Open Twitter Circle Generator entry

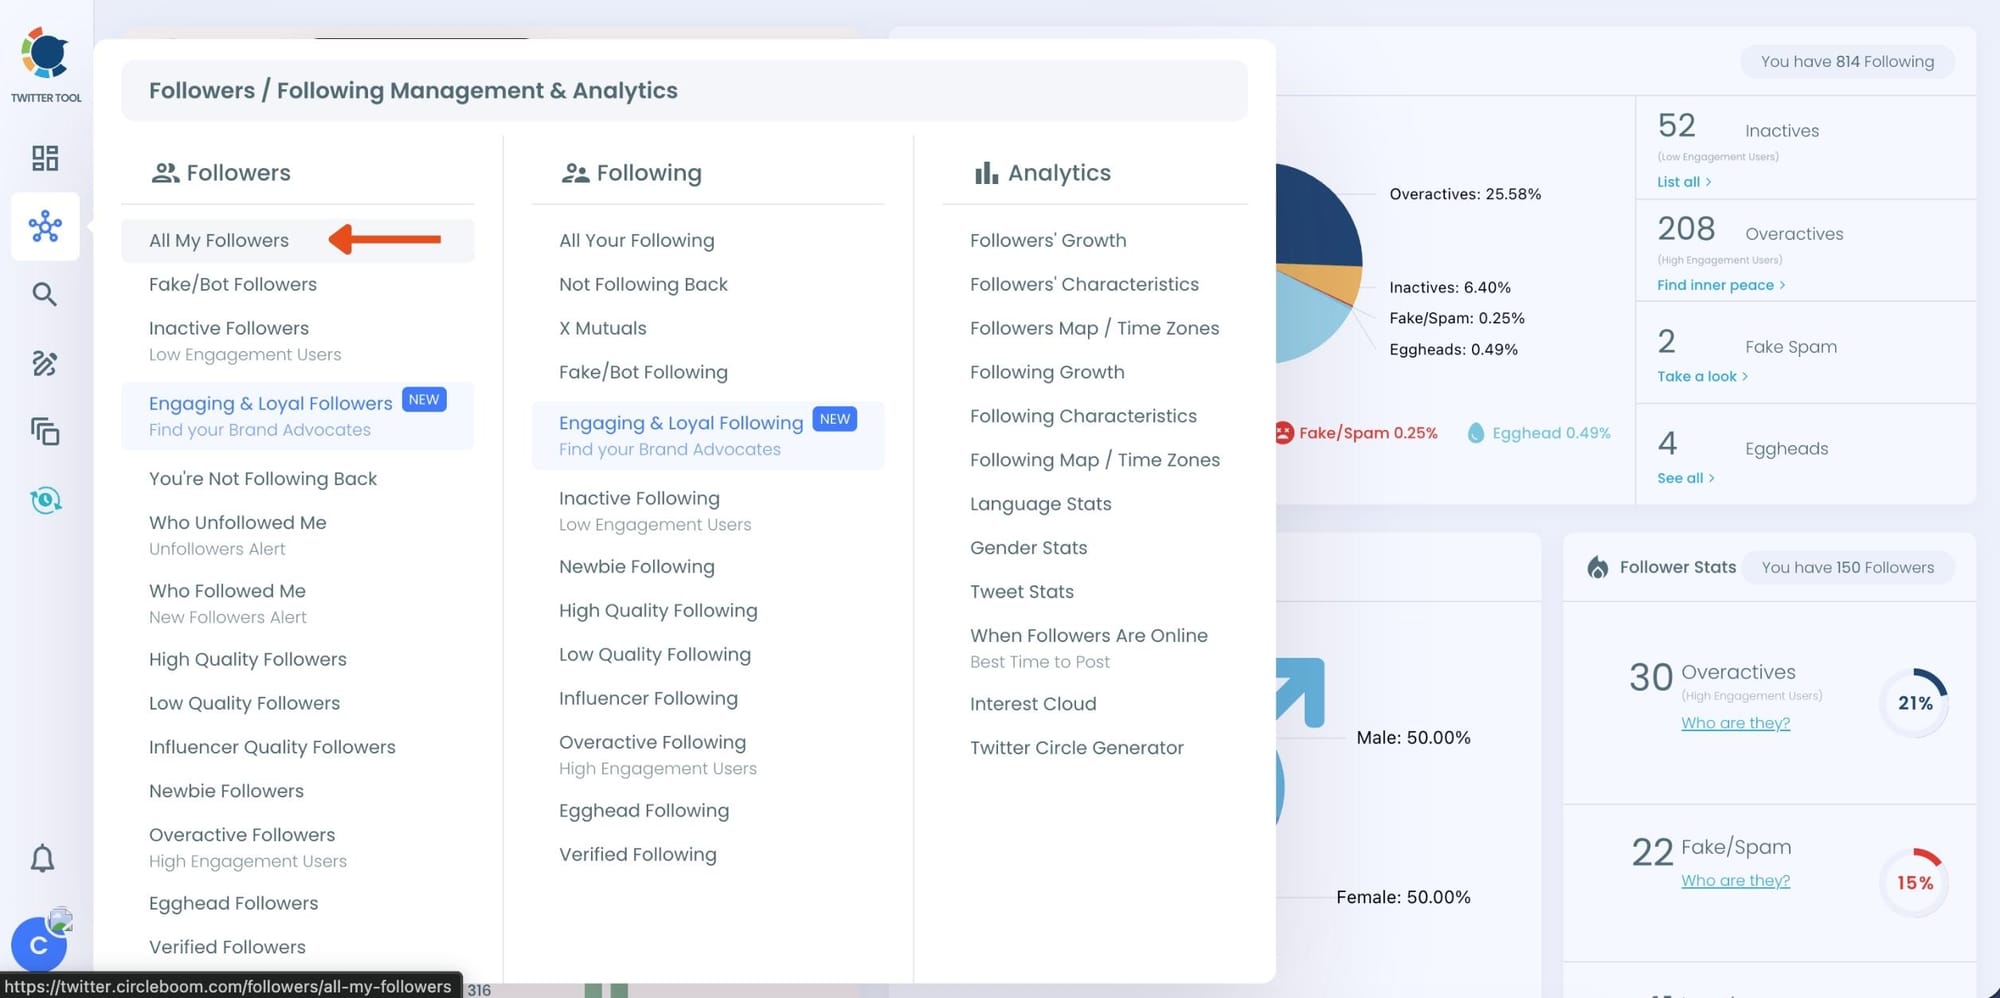1076,748
